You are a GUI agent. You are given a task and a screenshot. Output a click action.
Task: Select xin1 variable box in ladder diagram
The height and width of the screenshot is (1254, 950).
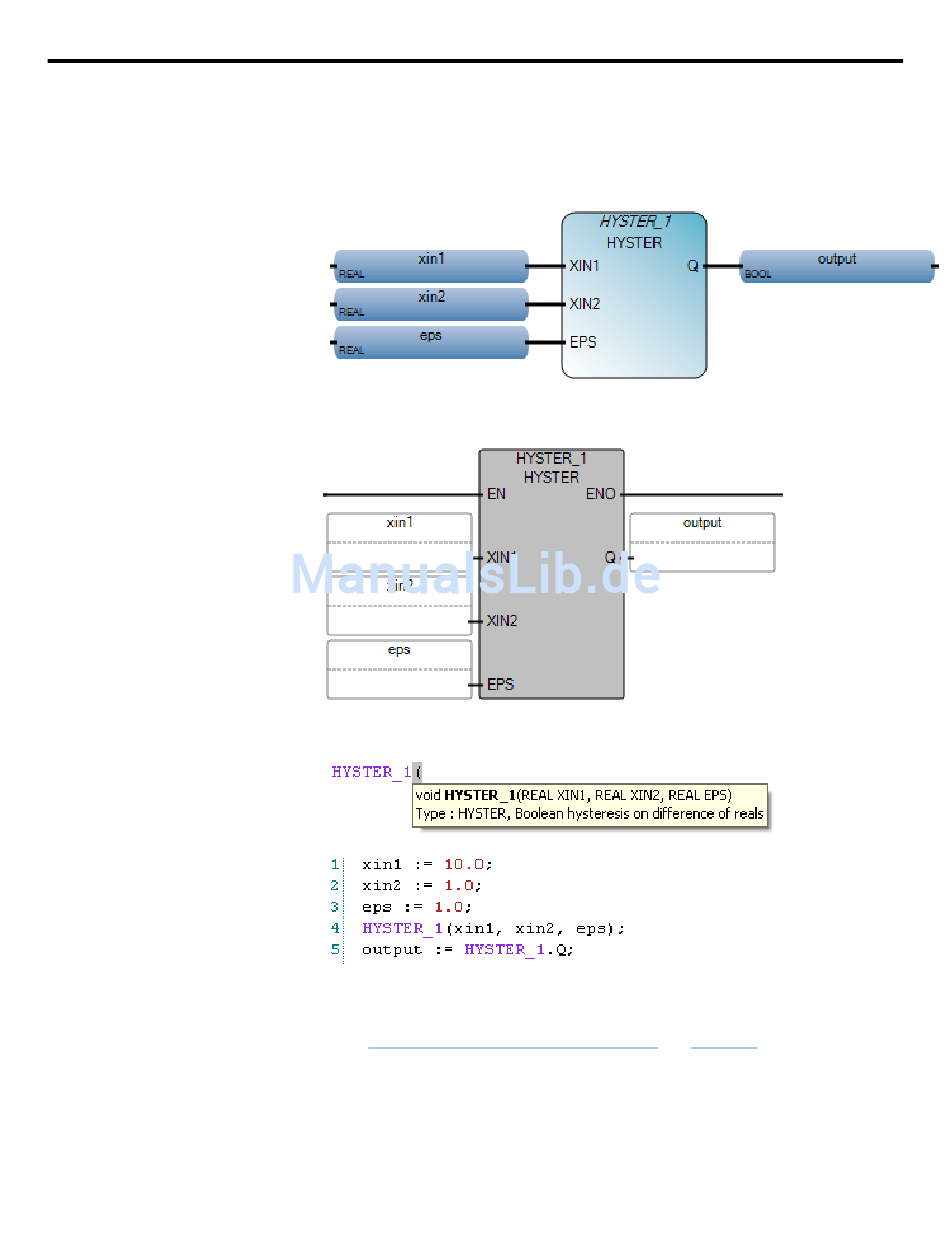(400, 541)
